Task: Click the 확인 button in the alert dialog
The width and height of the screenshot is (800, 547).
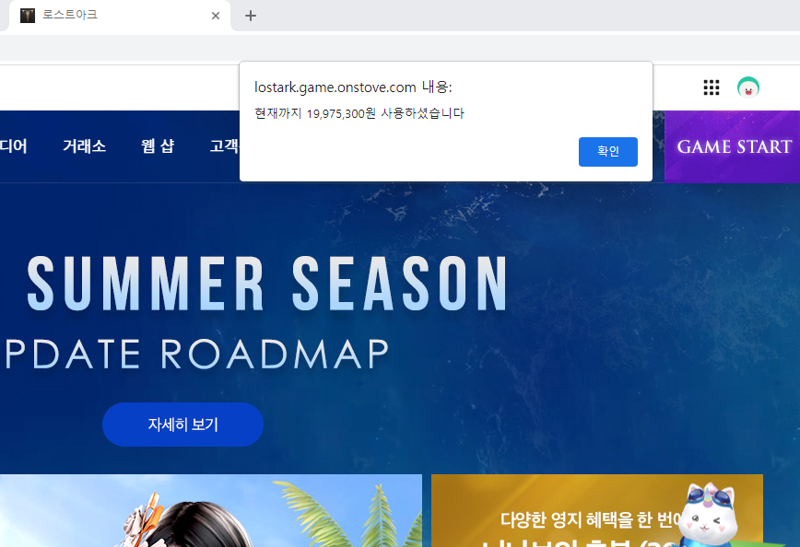Action: pos(608,152)
